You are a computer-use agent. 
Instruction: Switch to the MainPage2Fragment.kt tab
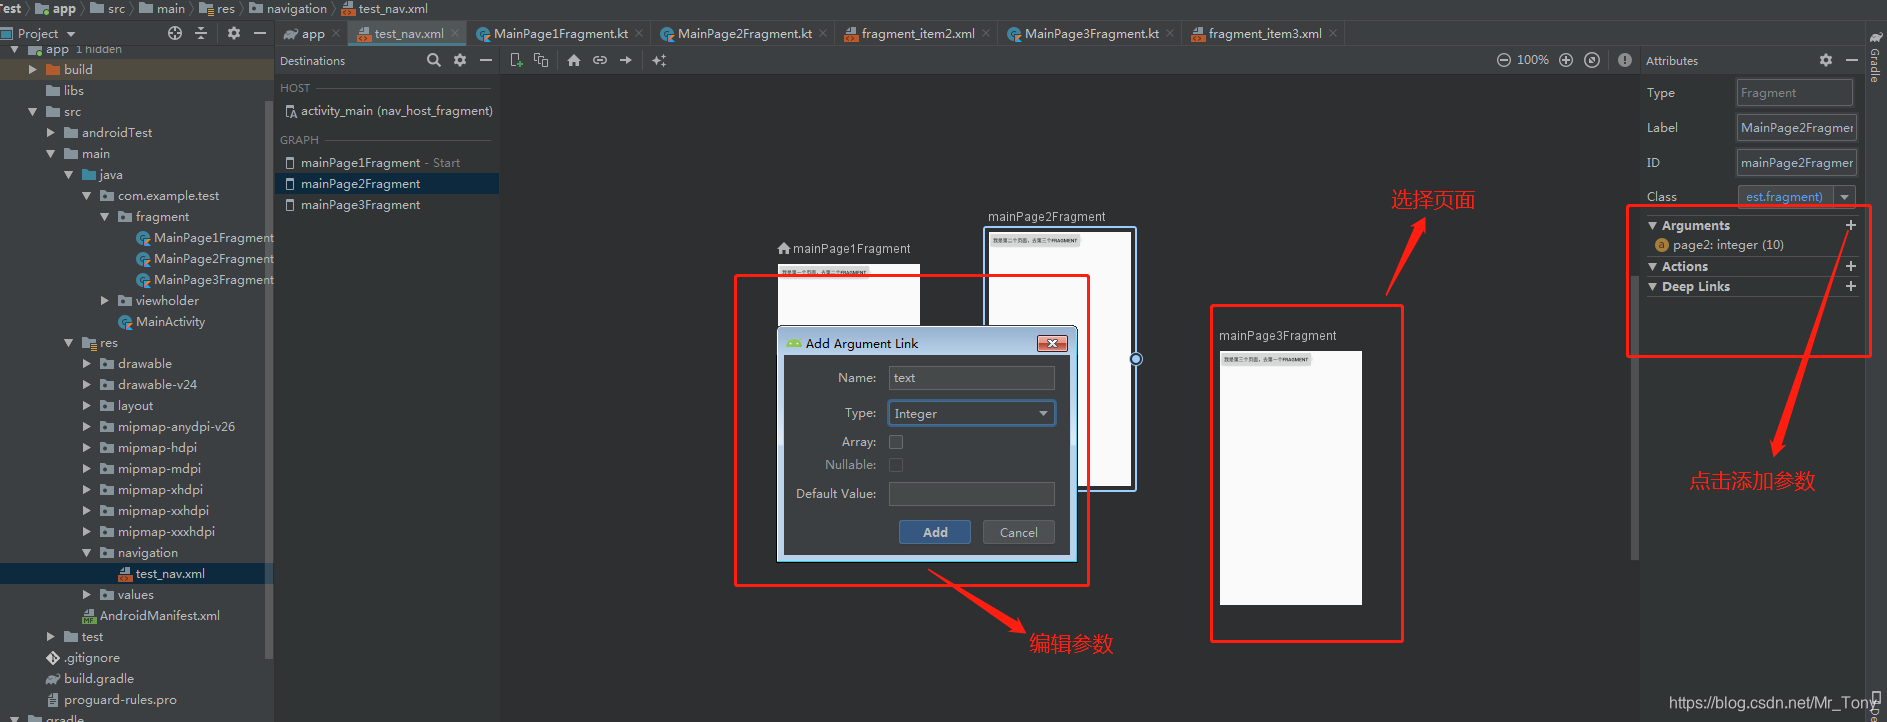(745, 33)
